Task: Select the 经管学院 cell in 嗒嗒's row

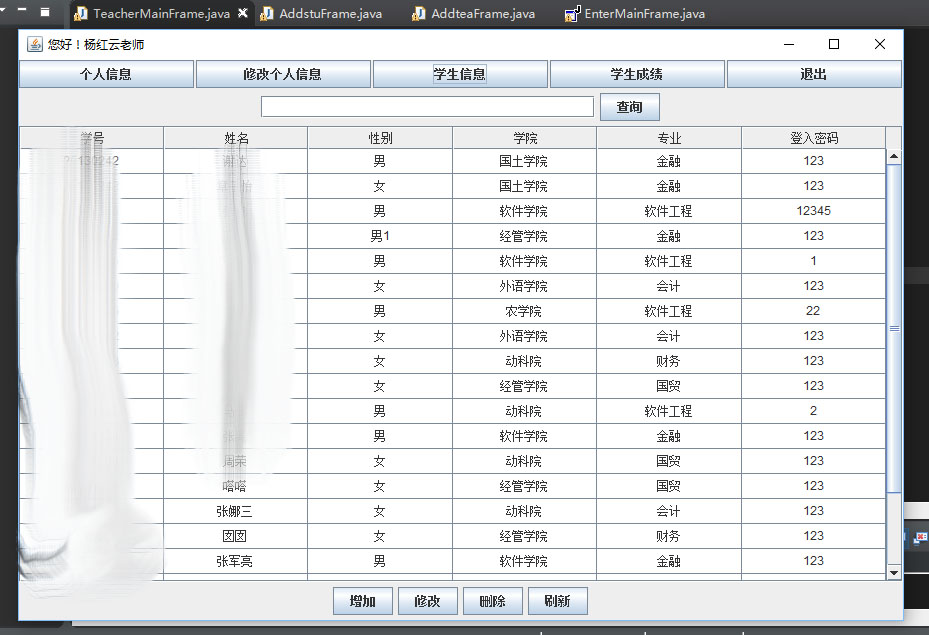Action: pos(524,486)
